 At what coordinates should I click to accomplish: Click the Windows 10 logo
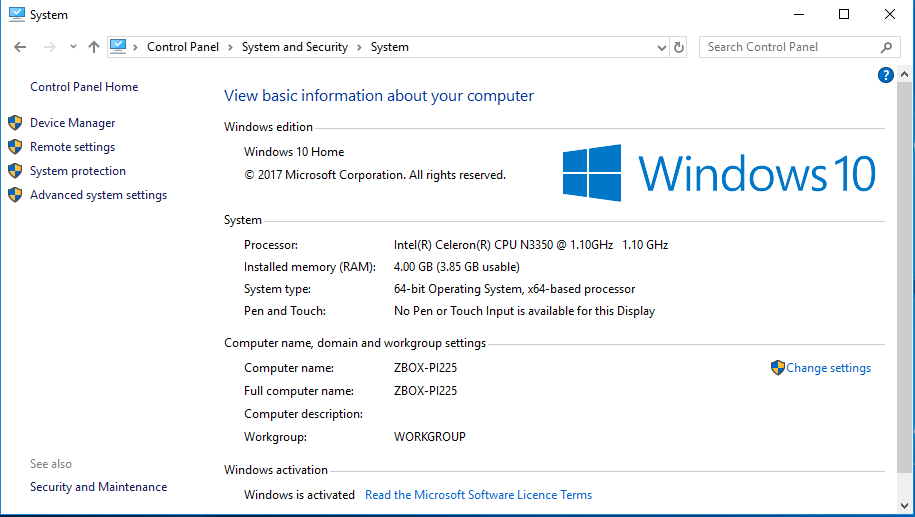pos(719,173)
